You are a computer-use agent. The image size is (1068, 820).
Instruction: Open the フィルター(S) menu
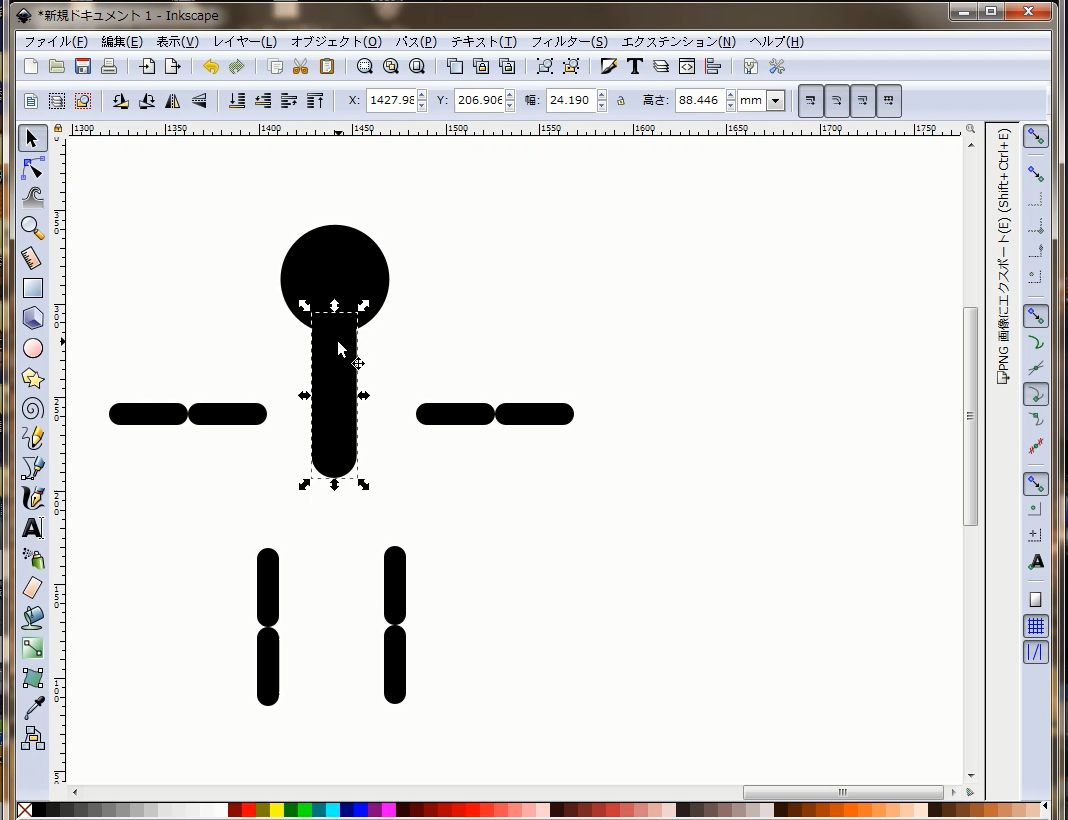(569, 42)
